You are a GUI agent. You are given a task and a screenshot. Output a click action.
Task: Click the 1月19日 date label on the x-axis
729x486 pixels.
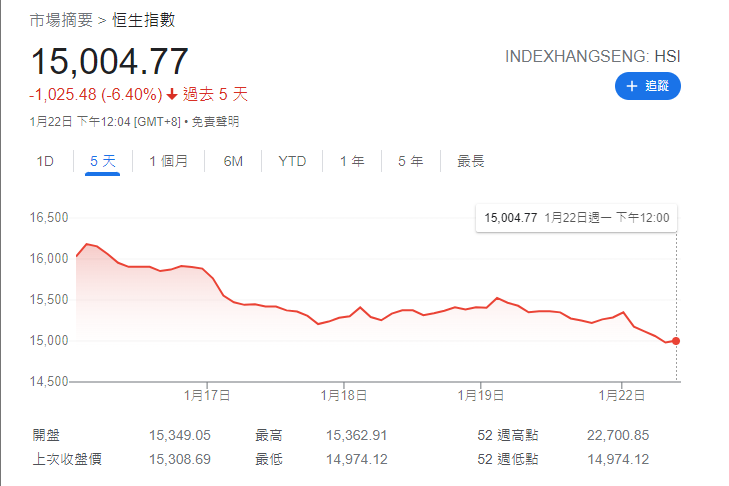point(481,395)
